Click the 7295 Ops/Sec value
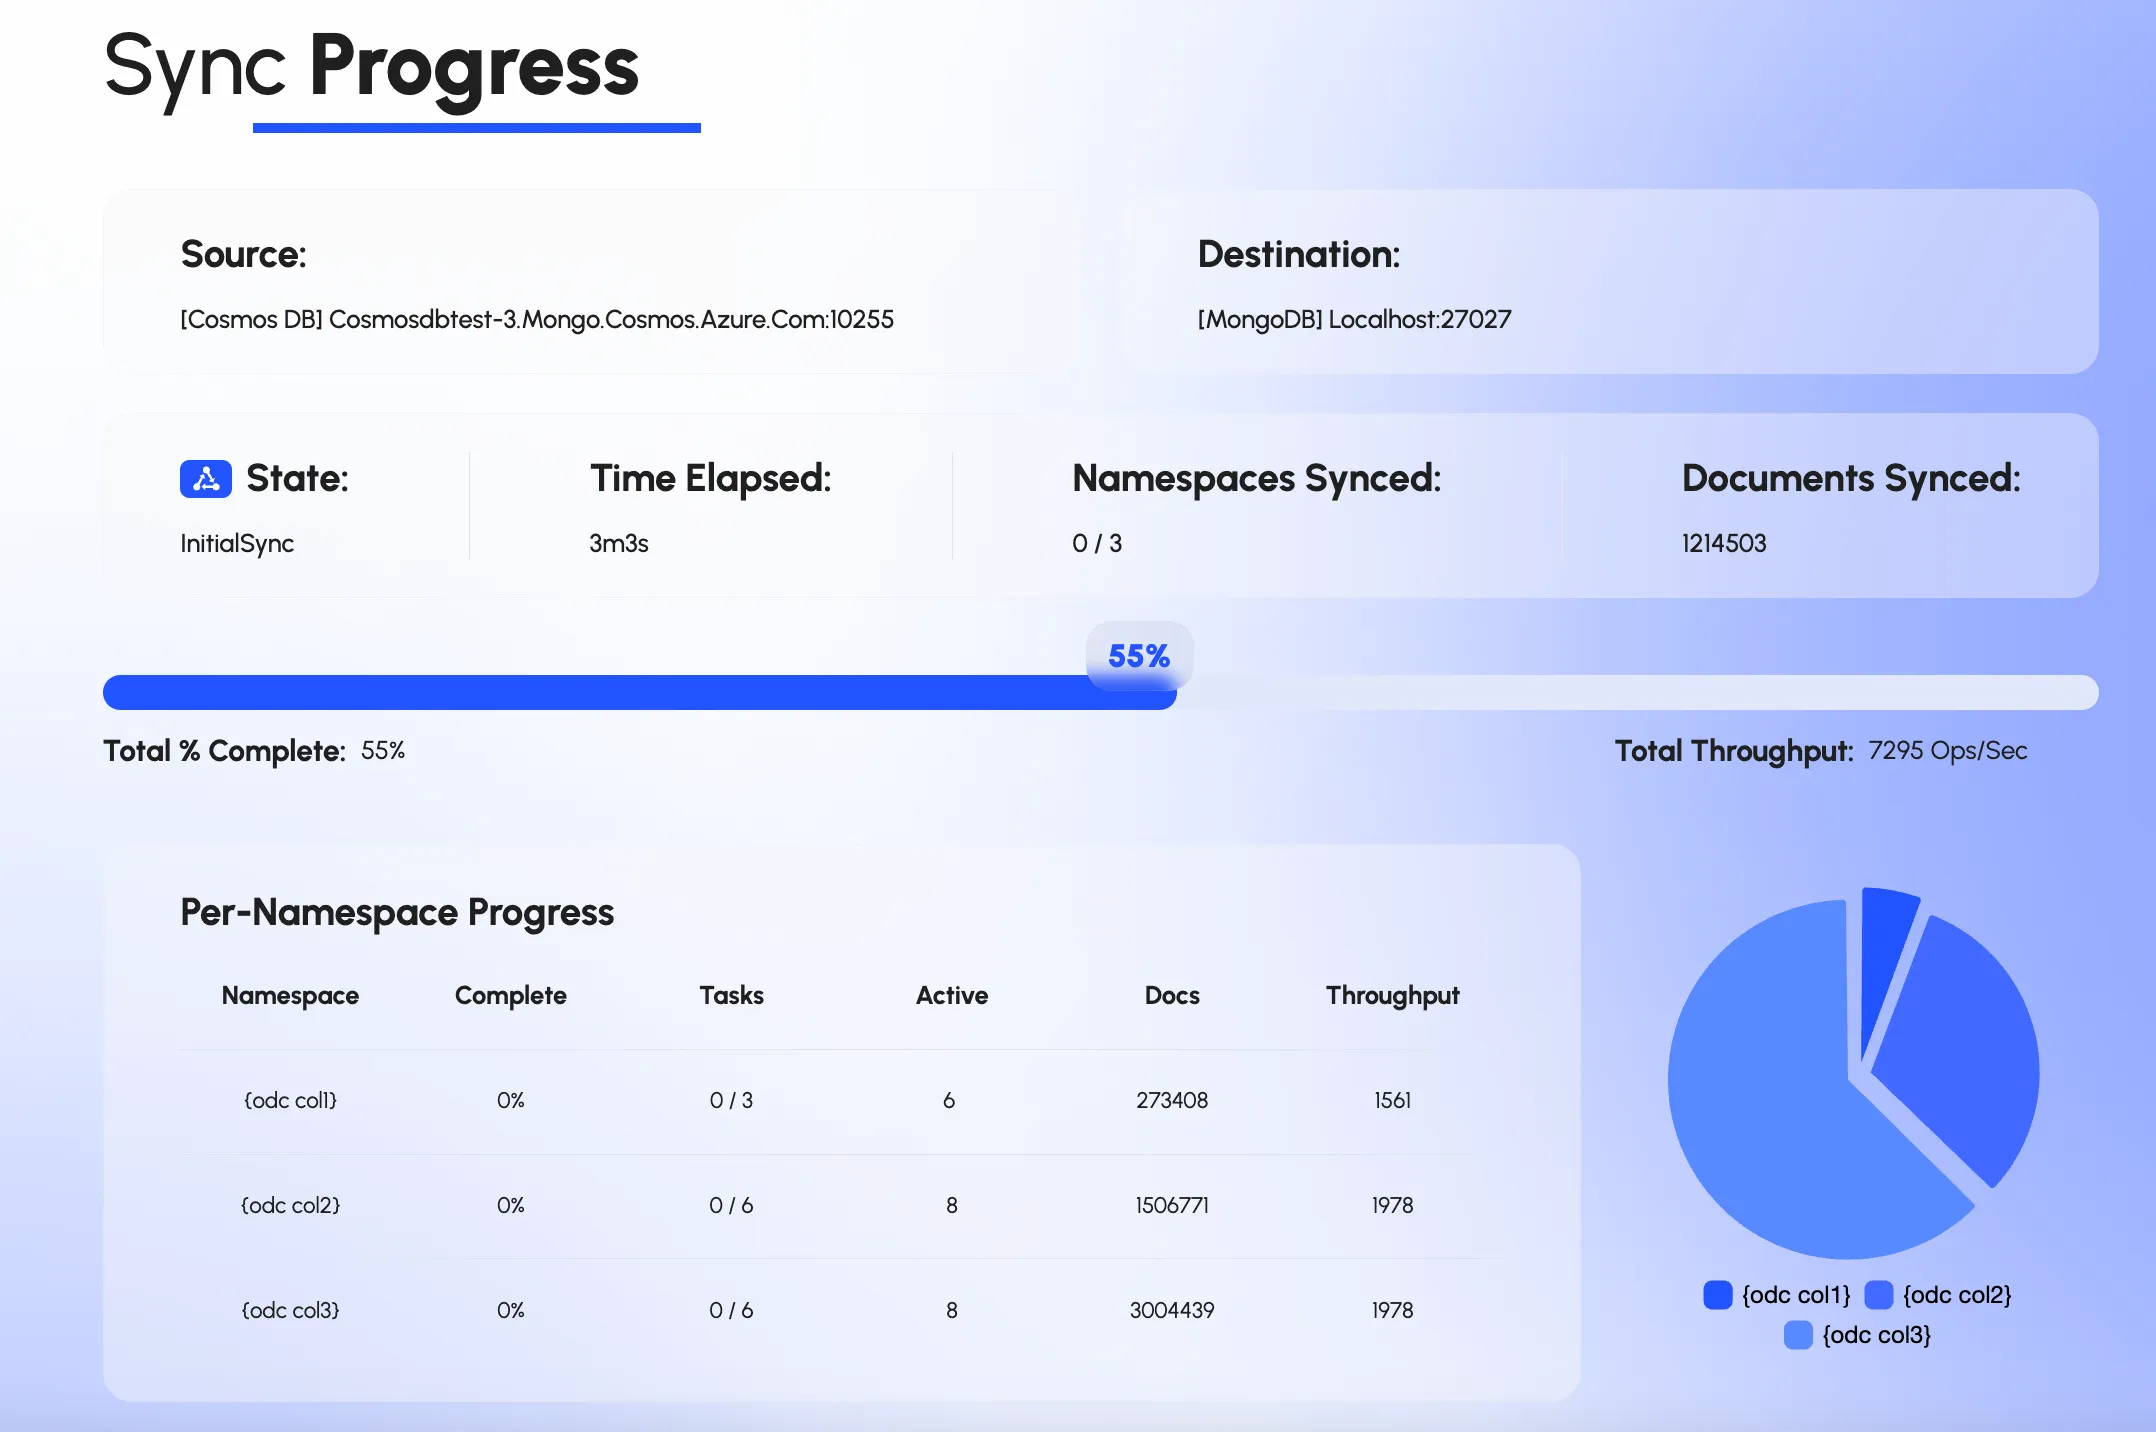Image resolution: width=2156 pixels, height=1432 pixels. click(1948, 751)
